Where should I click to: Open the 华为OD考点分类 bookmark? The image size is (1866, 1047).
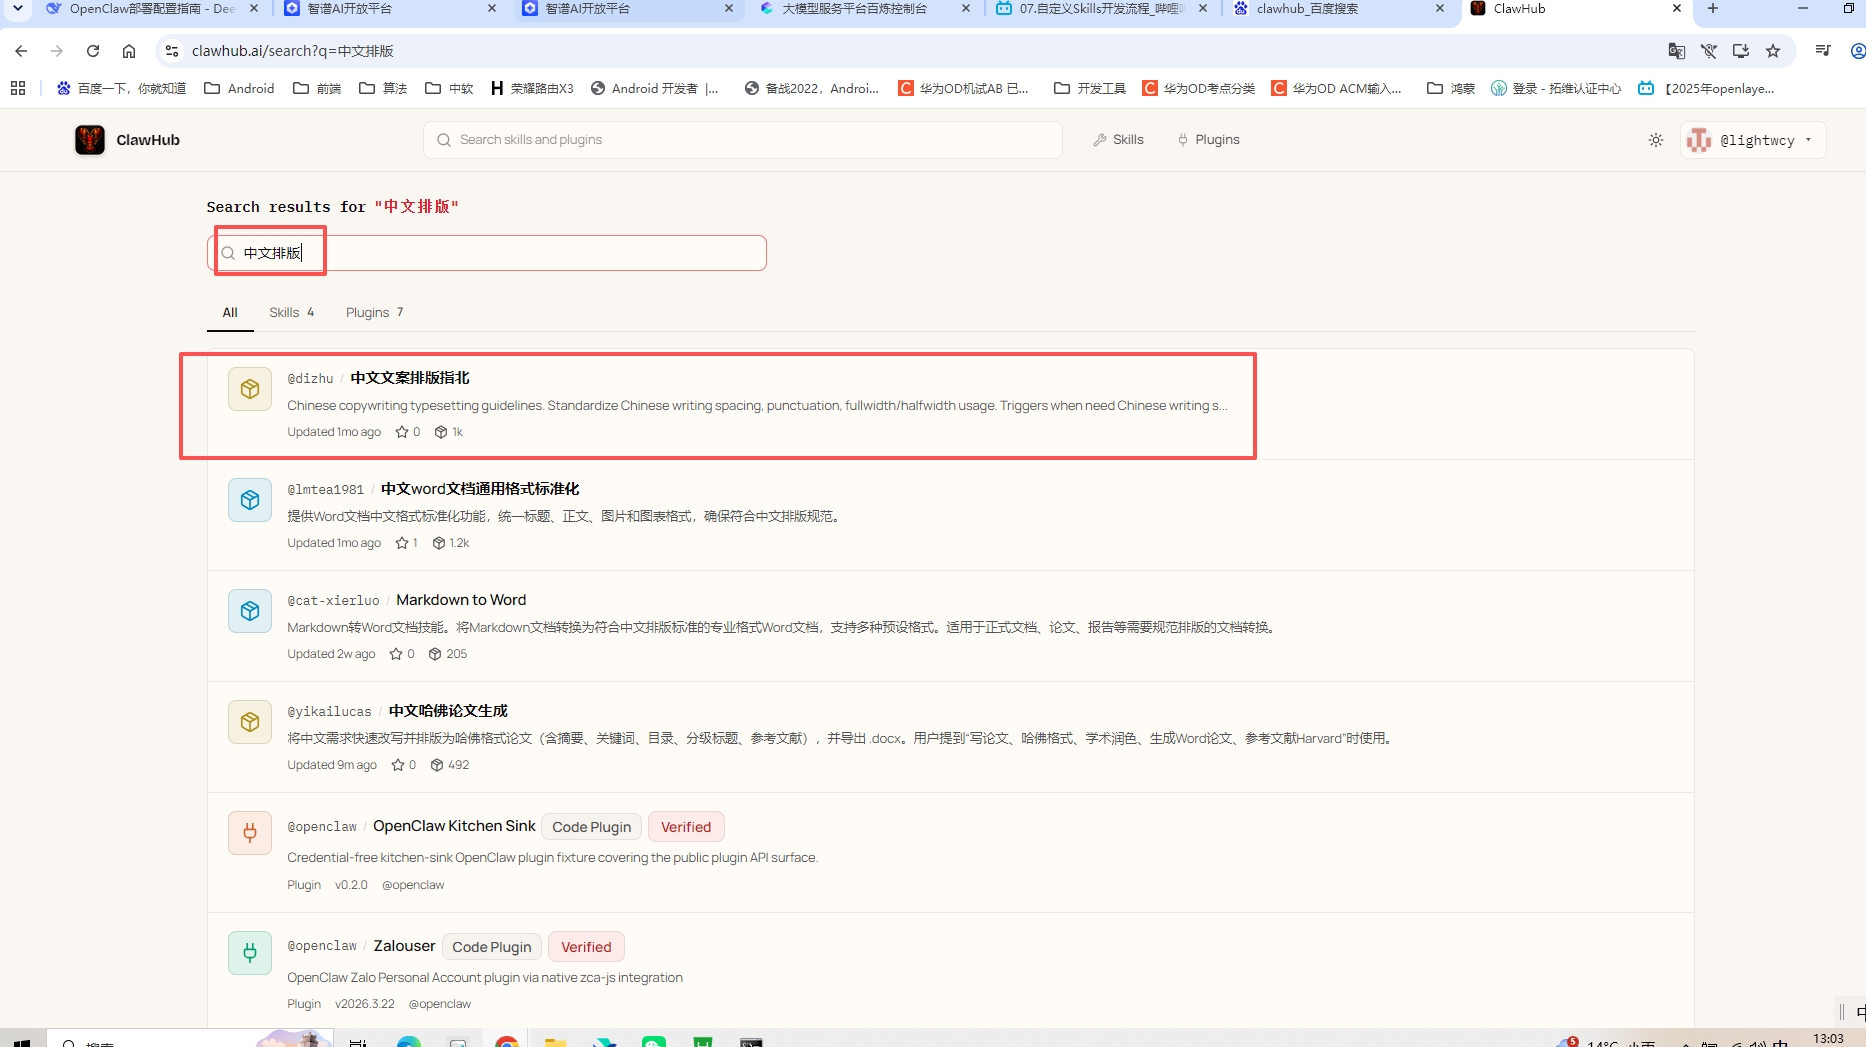[1199, 88]
